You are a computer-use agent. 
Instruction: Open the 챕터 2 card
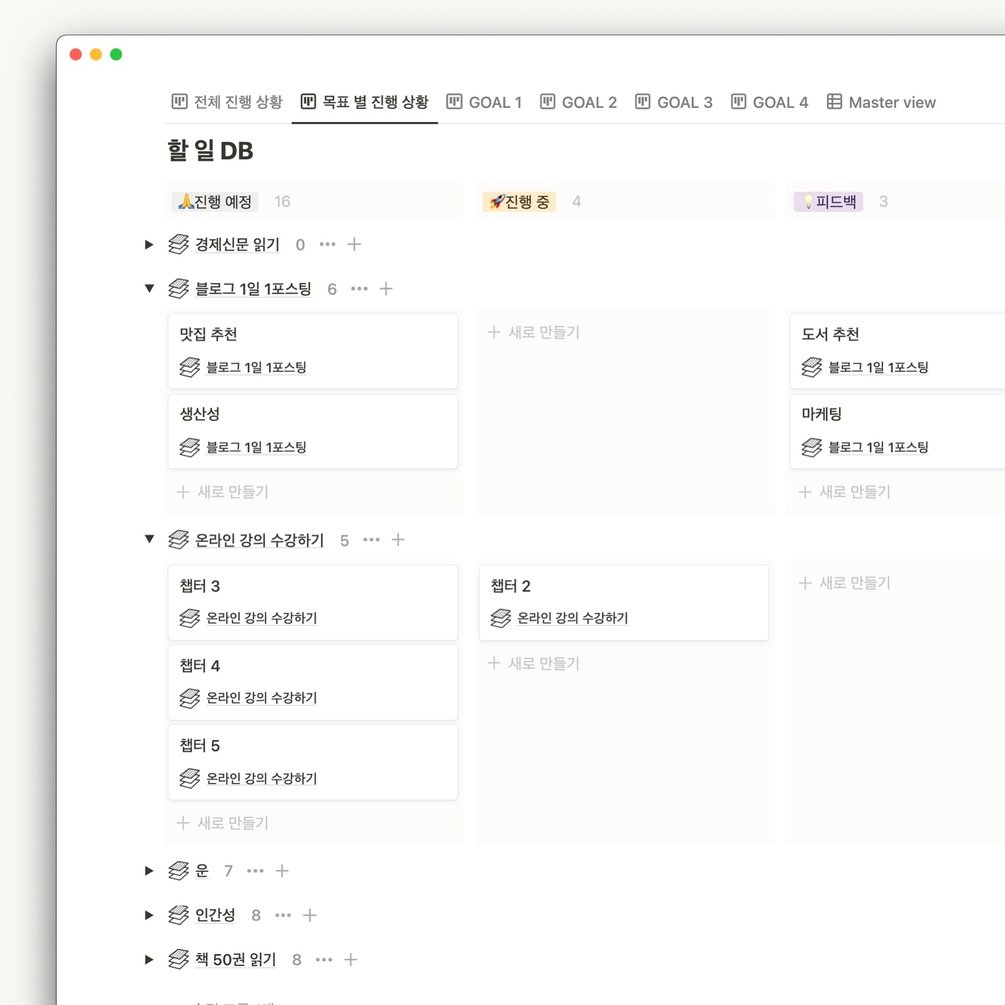click(624, 602)
